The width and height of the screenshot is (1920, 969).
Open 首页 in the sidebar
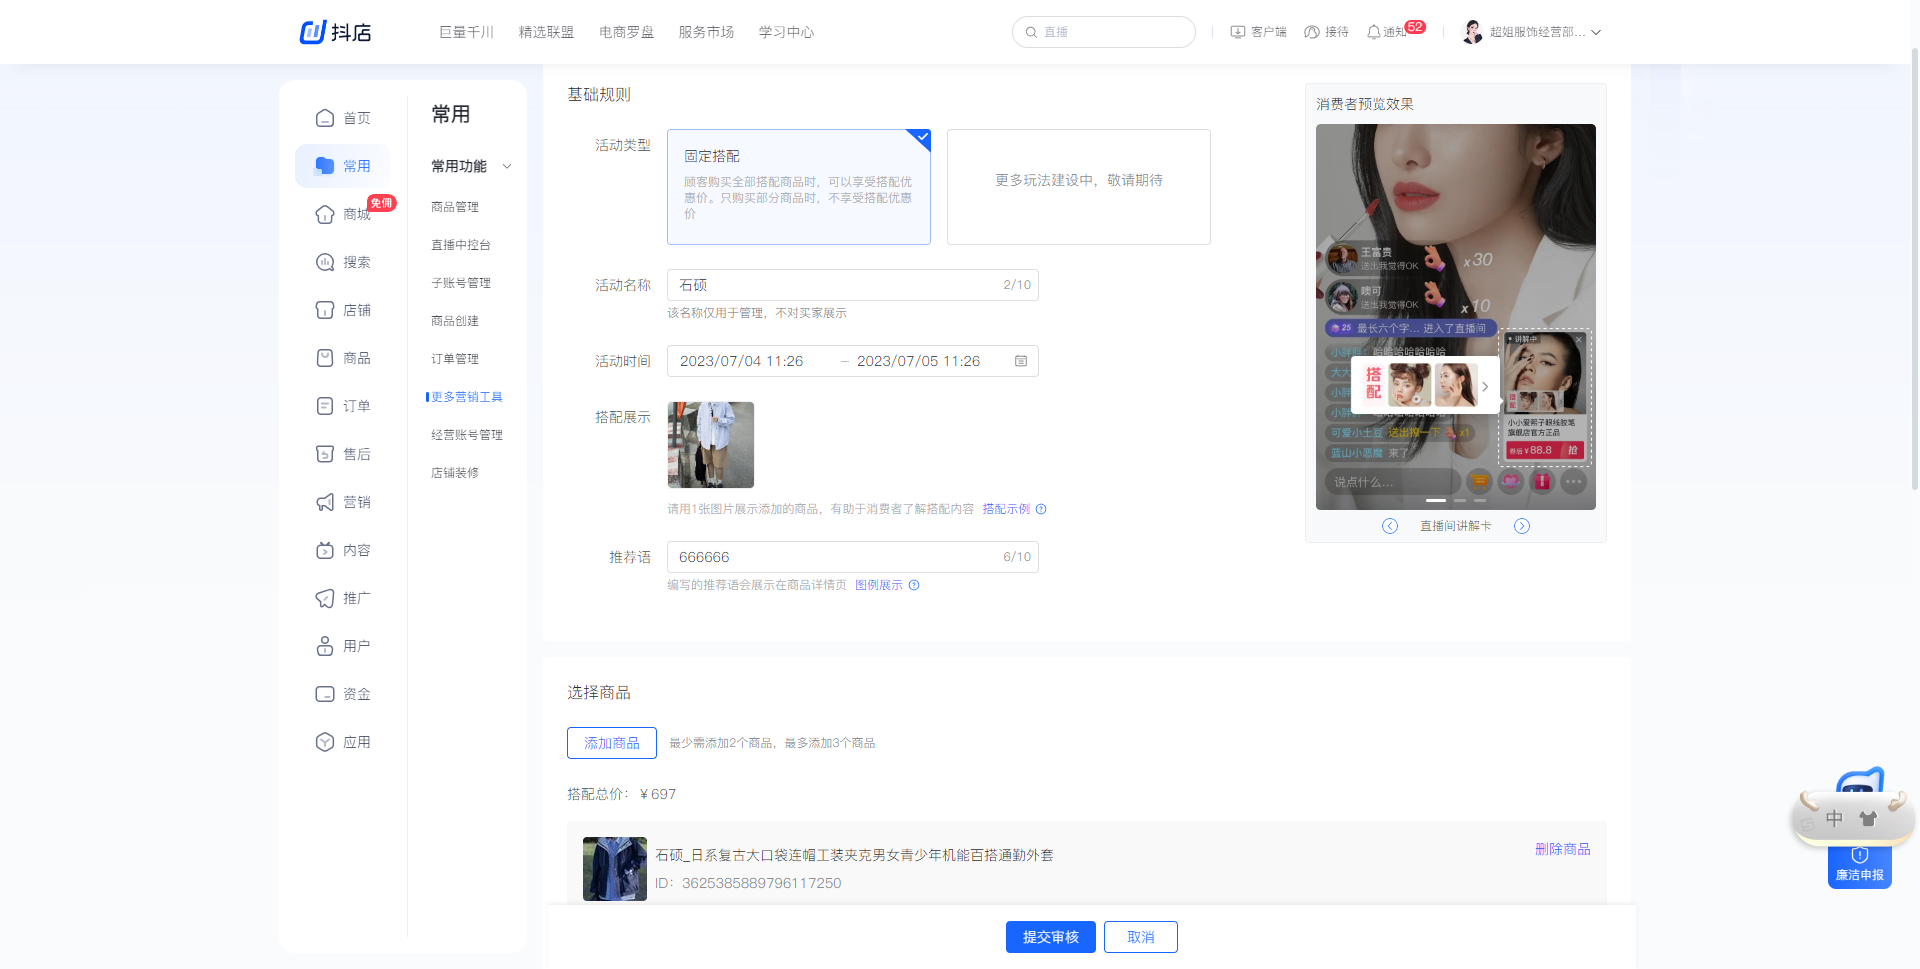[343, 118]
